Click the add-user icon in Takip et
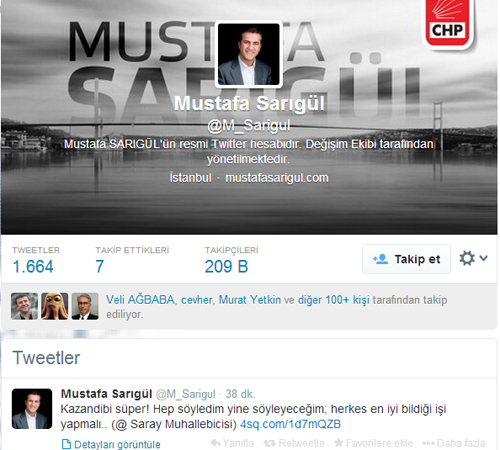The width and height of the screenshot is (500, 450). coord(380,259)
